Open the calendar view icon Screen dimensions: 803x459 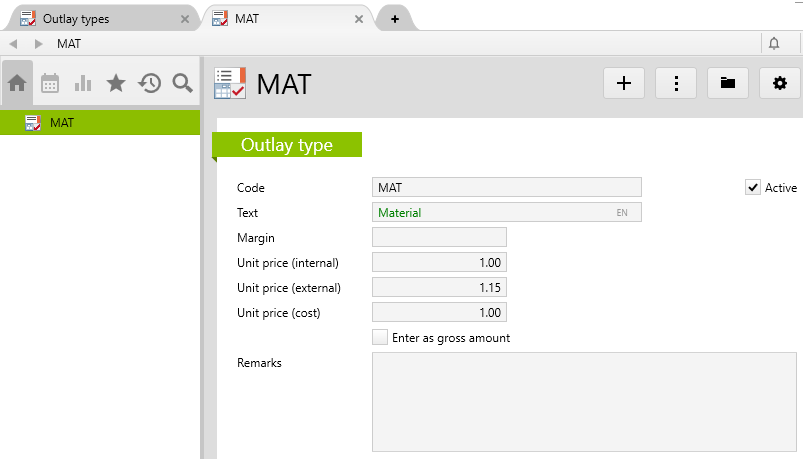pos(50,84)
